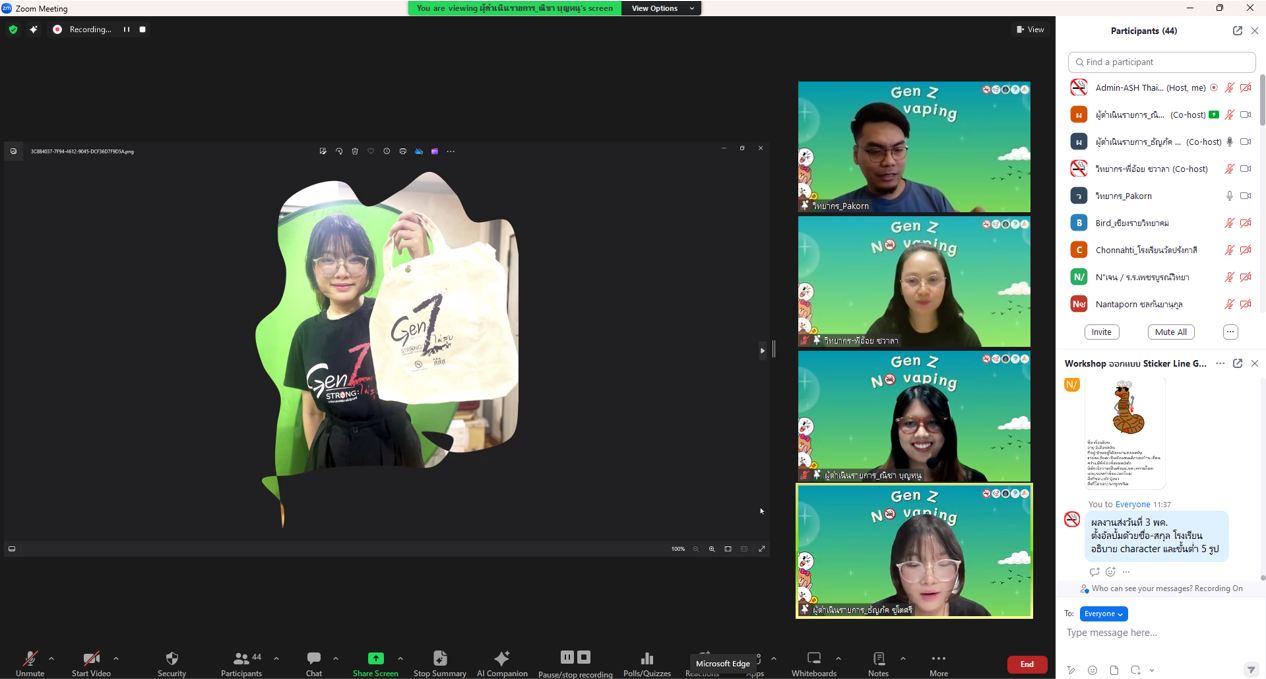The image size is (1266, 679).
Task: Toggle mute for participant Nantaporn
Action: point(1230,304)
